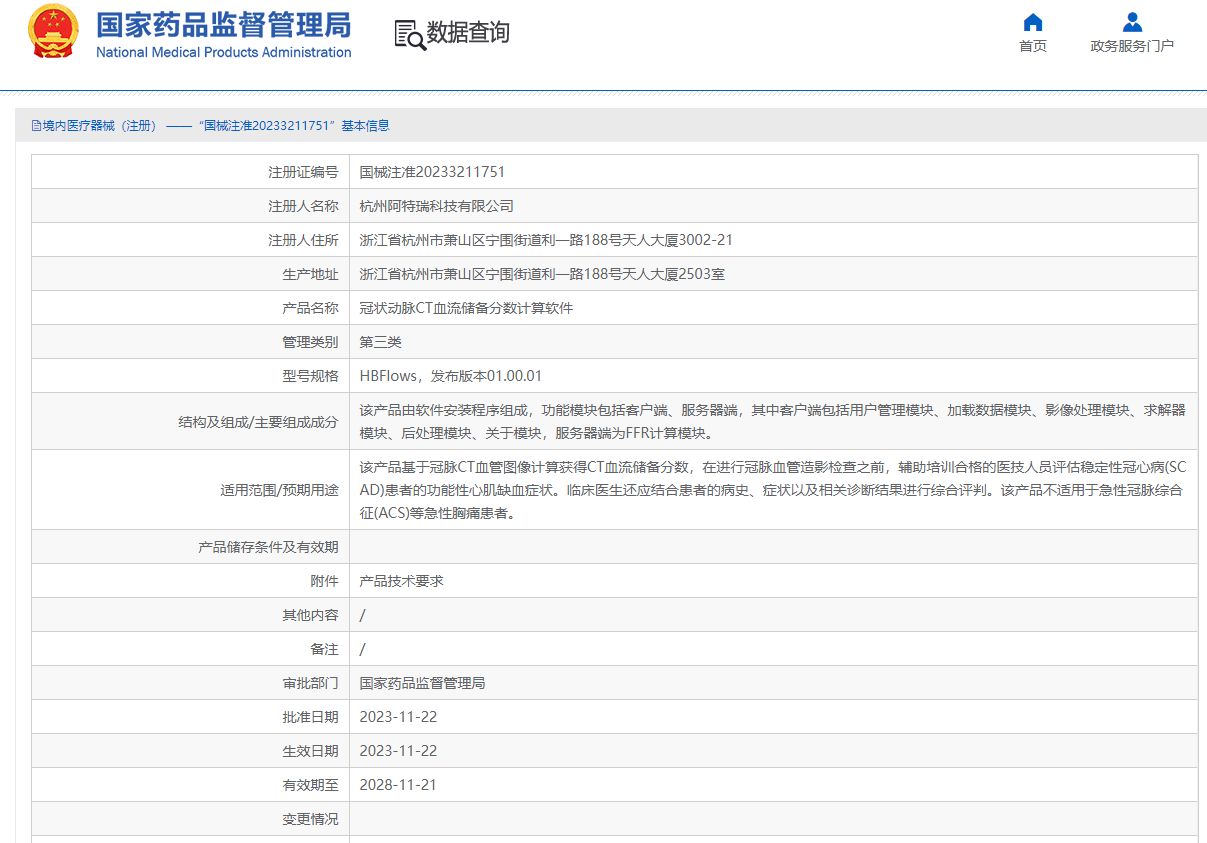
Task: Open the 首页 text link
Action: coord(1033,46)
